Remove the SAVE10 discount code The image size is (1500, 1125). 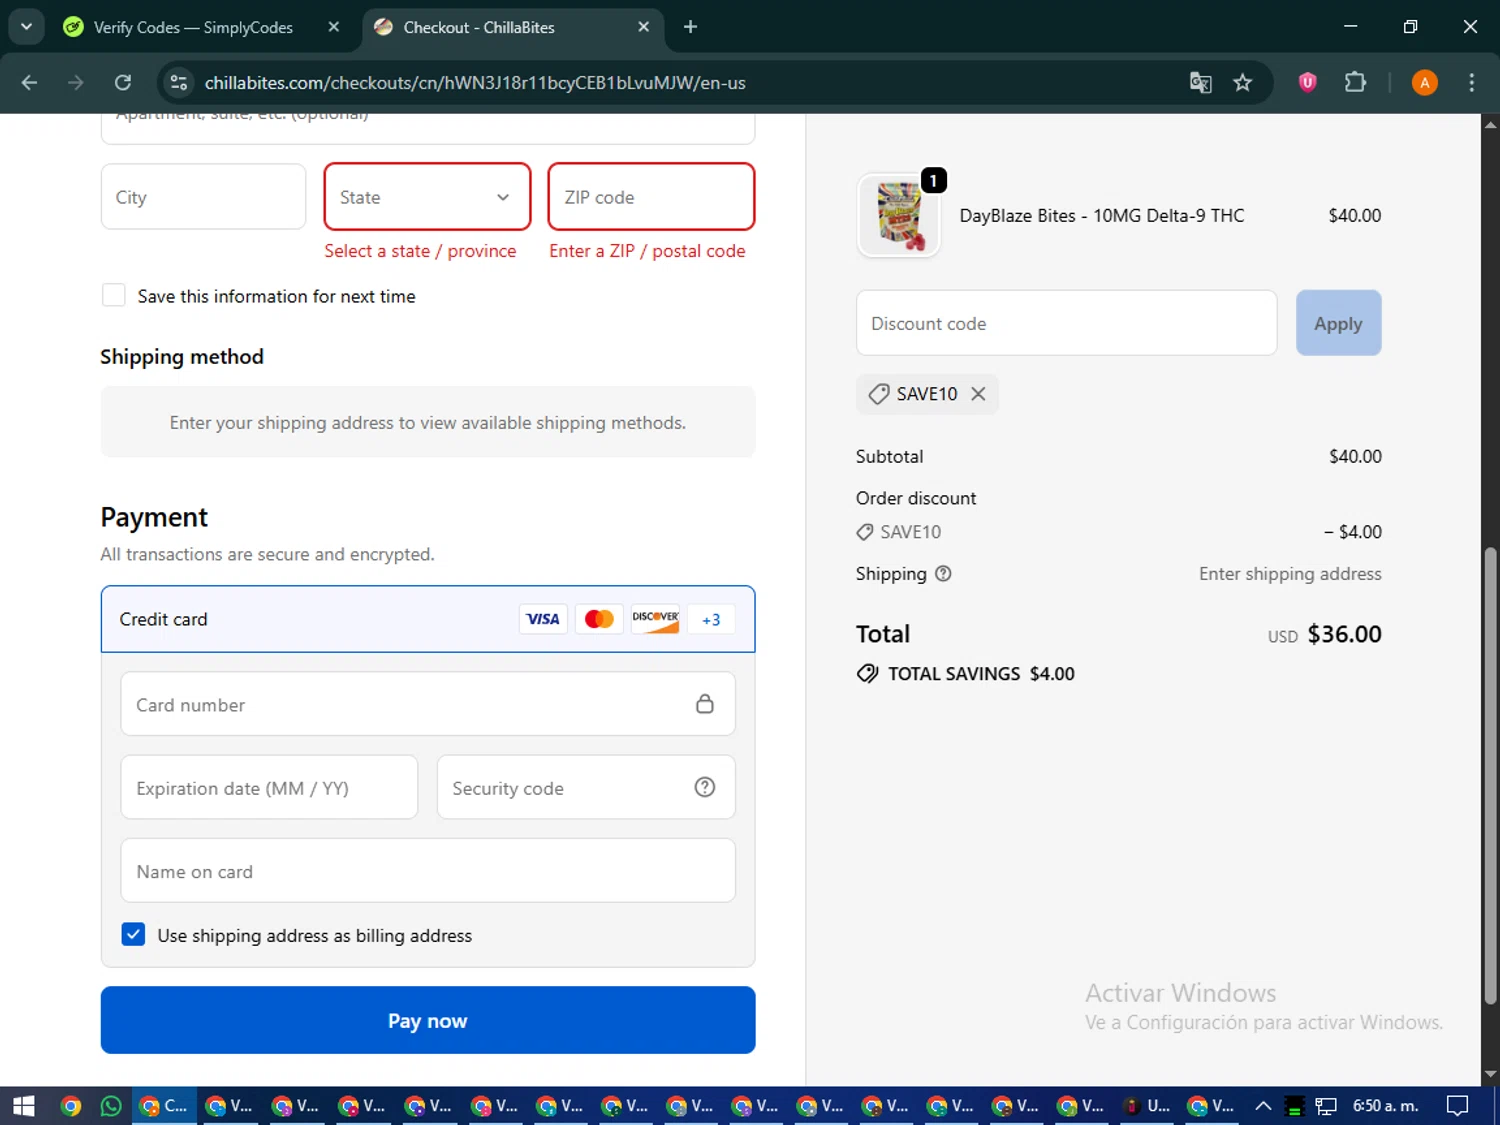pos(978,394)
